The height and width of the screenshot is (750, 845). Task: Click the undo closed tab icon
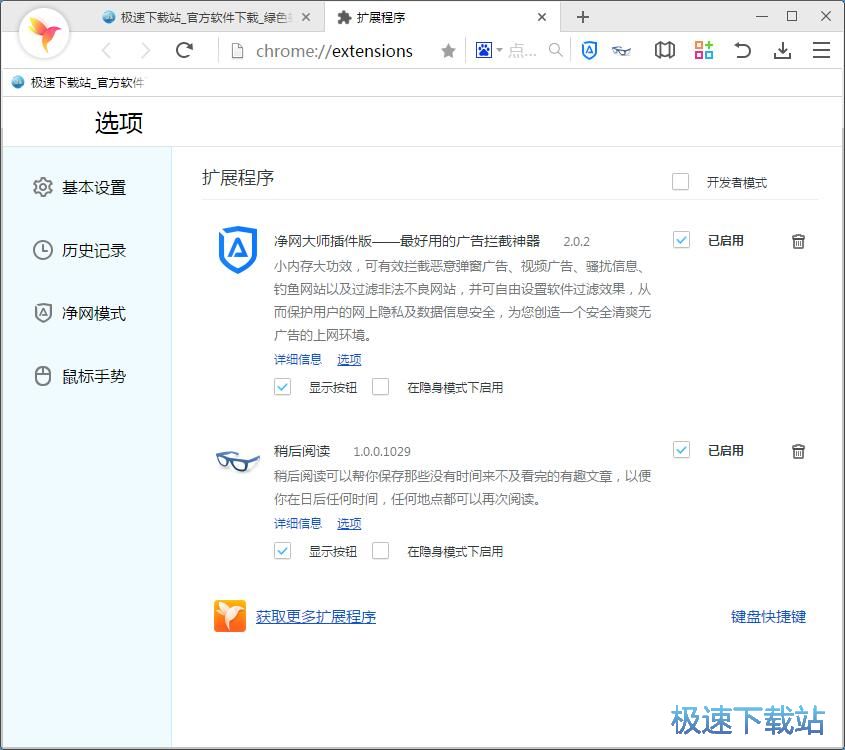[743, 51]
